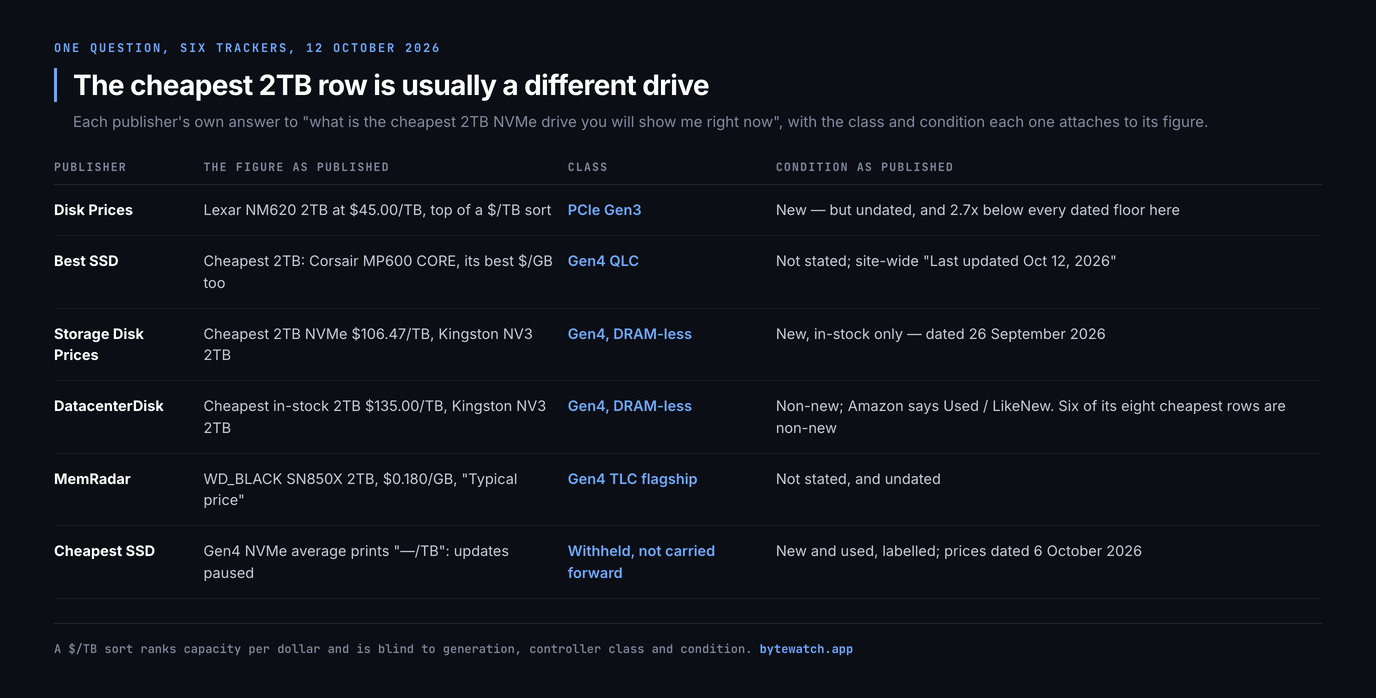Image resolution: width=1376 pixels, height=698 pixels.
Task: Click the 'Non-new; Amazon says Used' condition cell
Action: [1030, 417]
